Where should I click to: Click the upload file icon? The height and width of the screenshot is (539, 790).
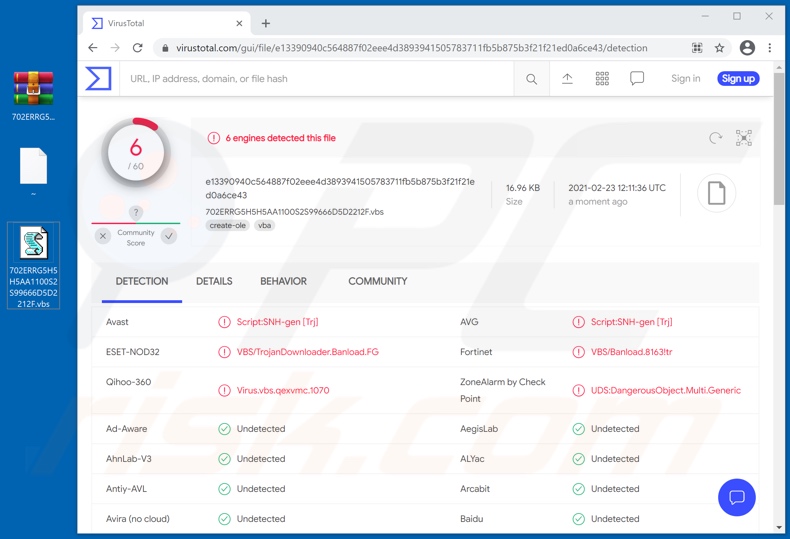567,79
